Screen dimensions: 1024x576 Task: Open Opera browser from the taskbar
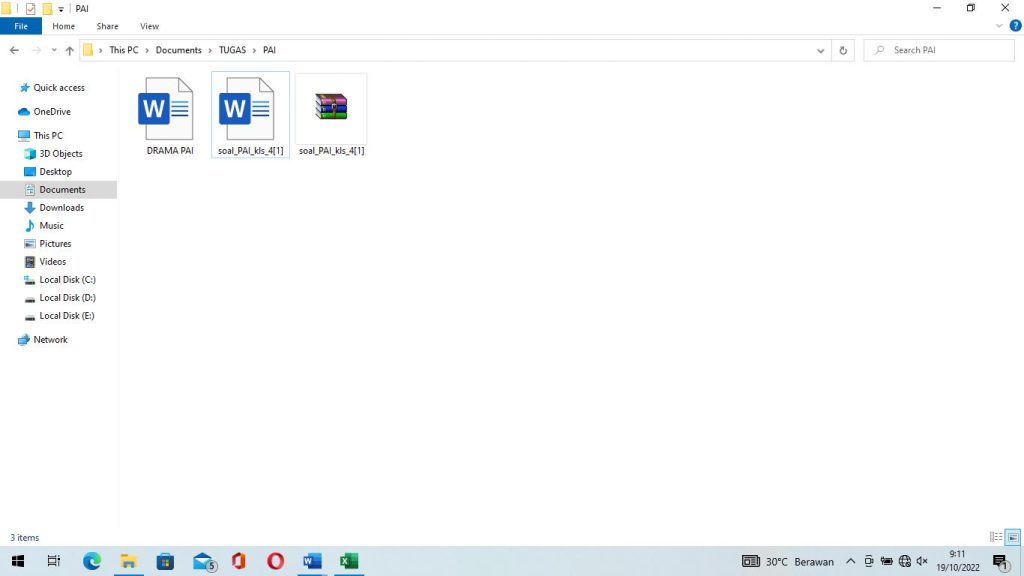pyautogui.click(x=276, y=561)
